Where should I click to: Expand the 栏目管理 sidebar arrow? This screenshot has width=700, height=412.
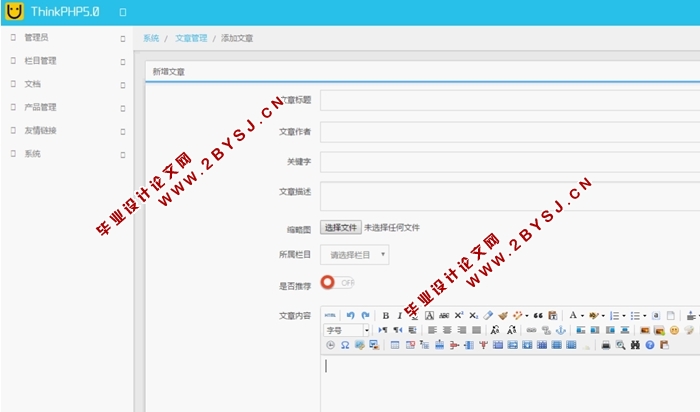pyautogui.click(x=123, y=62)
